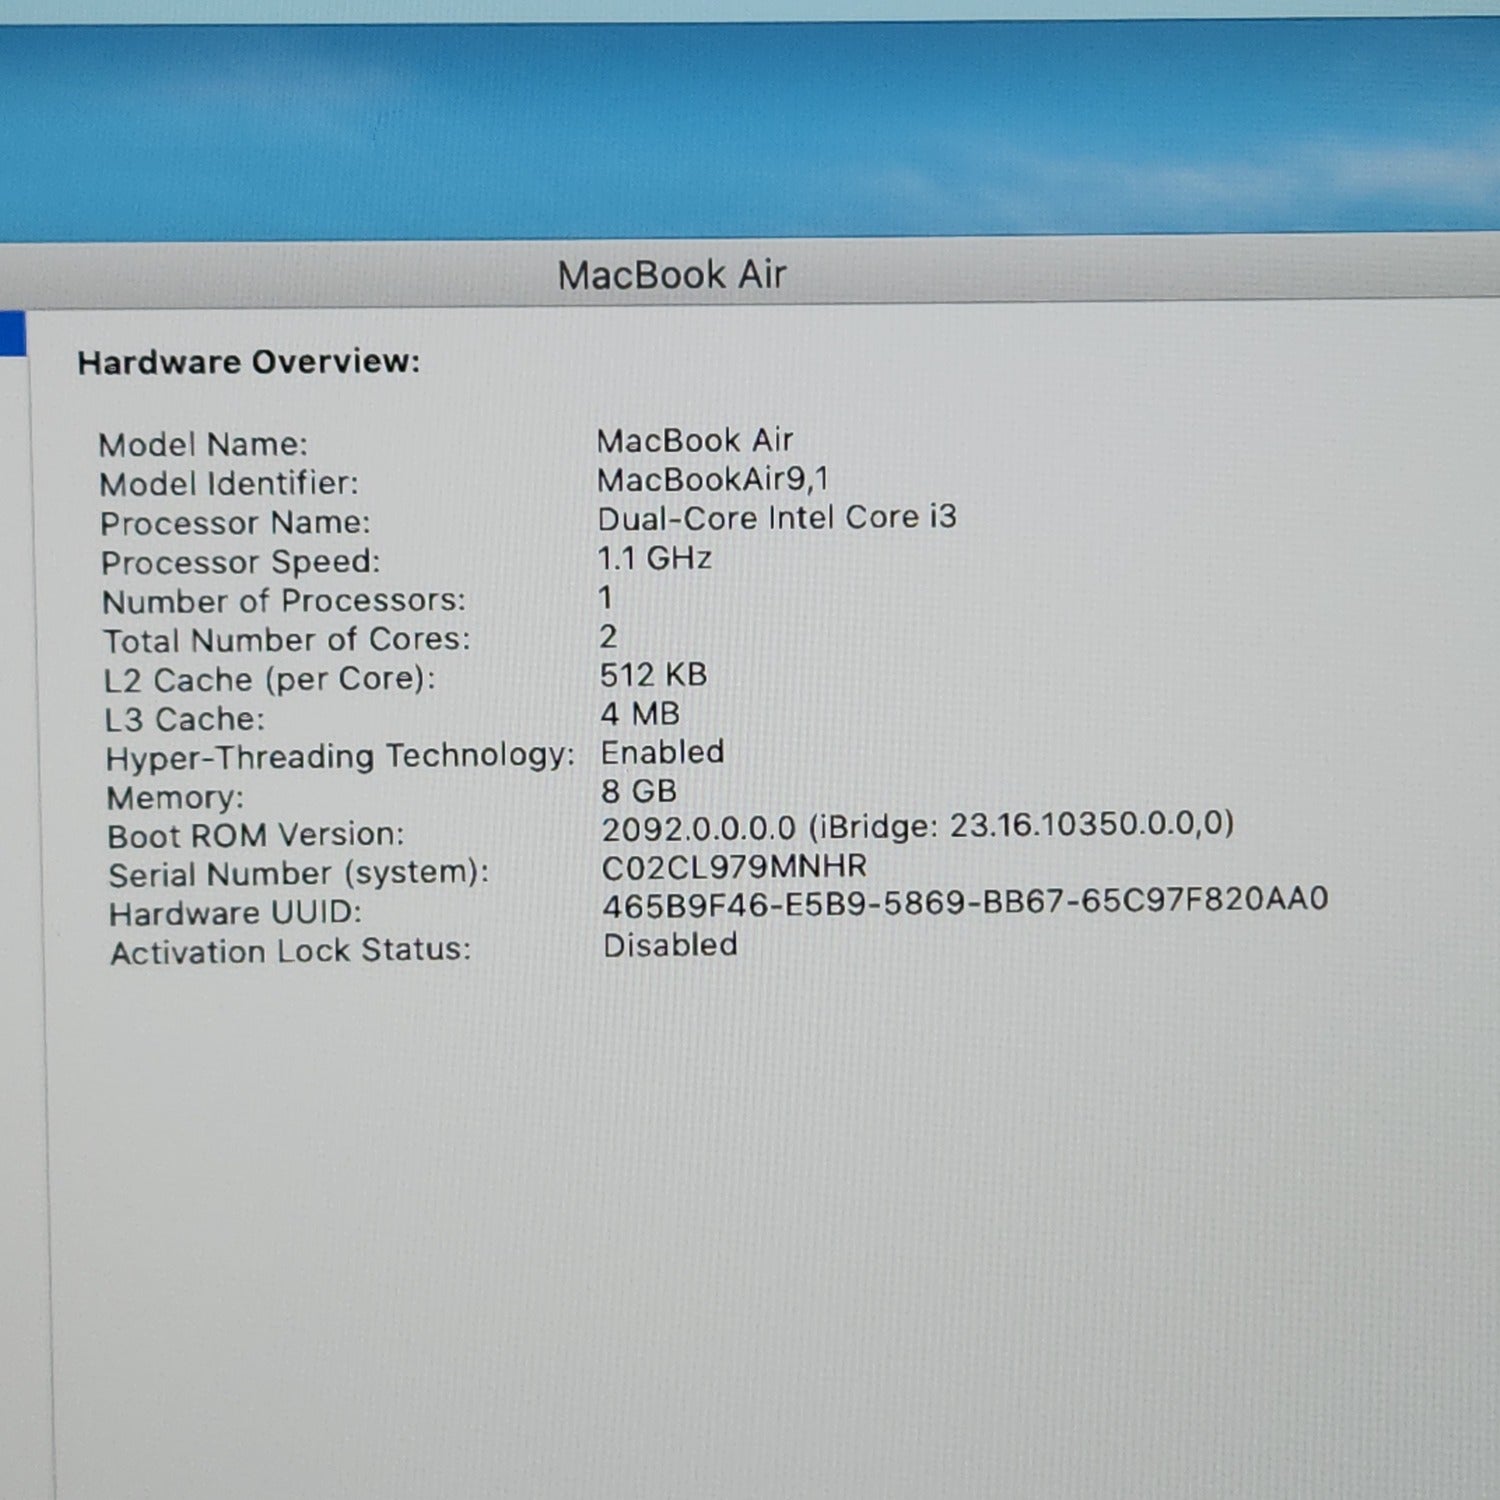Click the Model Name label
The image size is (1500, 1500).
[203, 445]
